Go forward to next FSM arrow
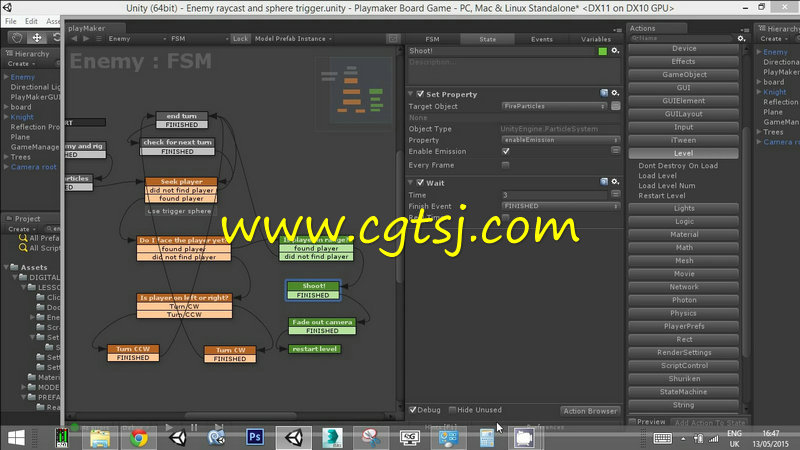This screenshot has height=450, width=800. (x=86, y=39)
